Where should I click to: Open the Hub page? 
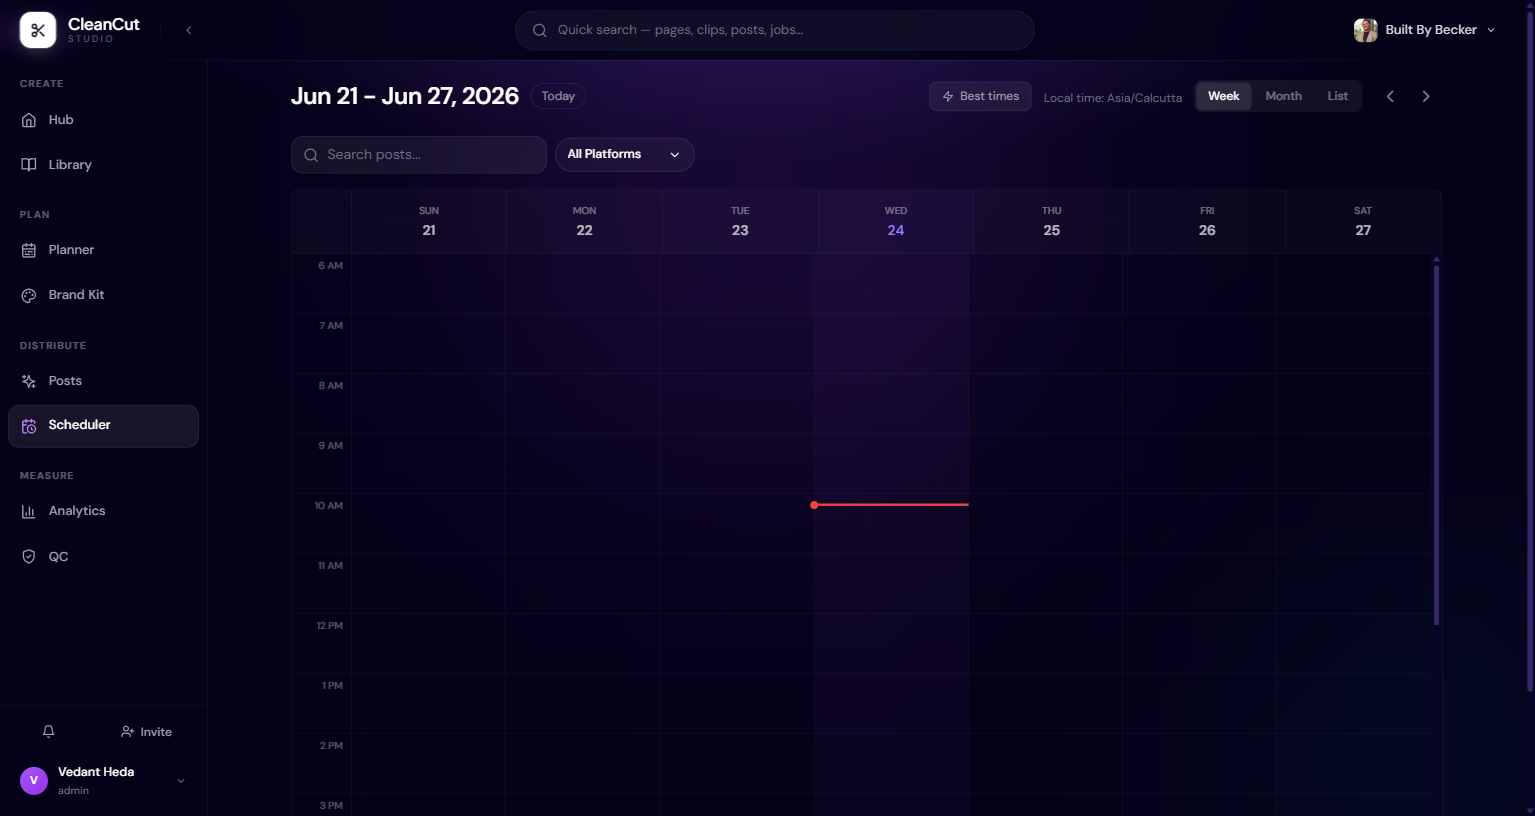pos(103,120)
